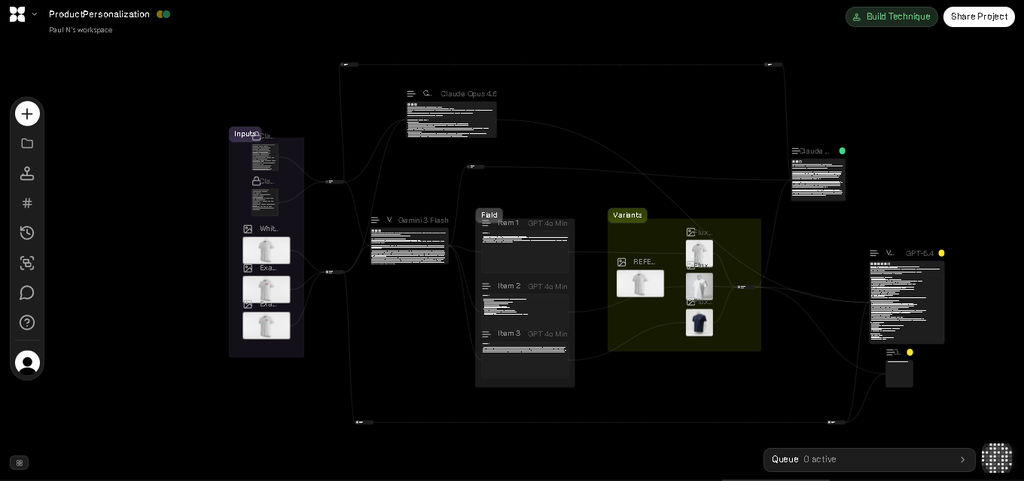1024x481 pixels.
Task: Click the GPT-5.4 model label
Action: click(920, 253)
